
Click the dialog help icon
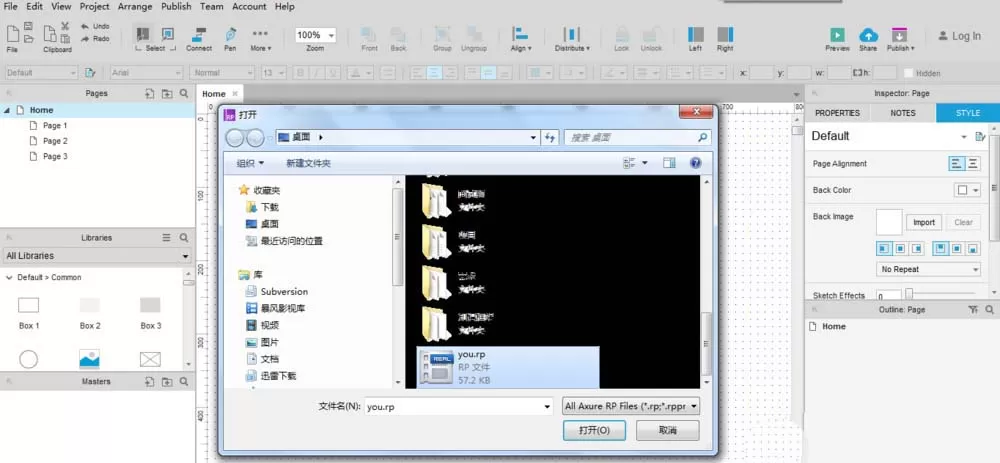tap(696, 163)
